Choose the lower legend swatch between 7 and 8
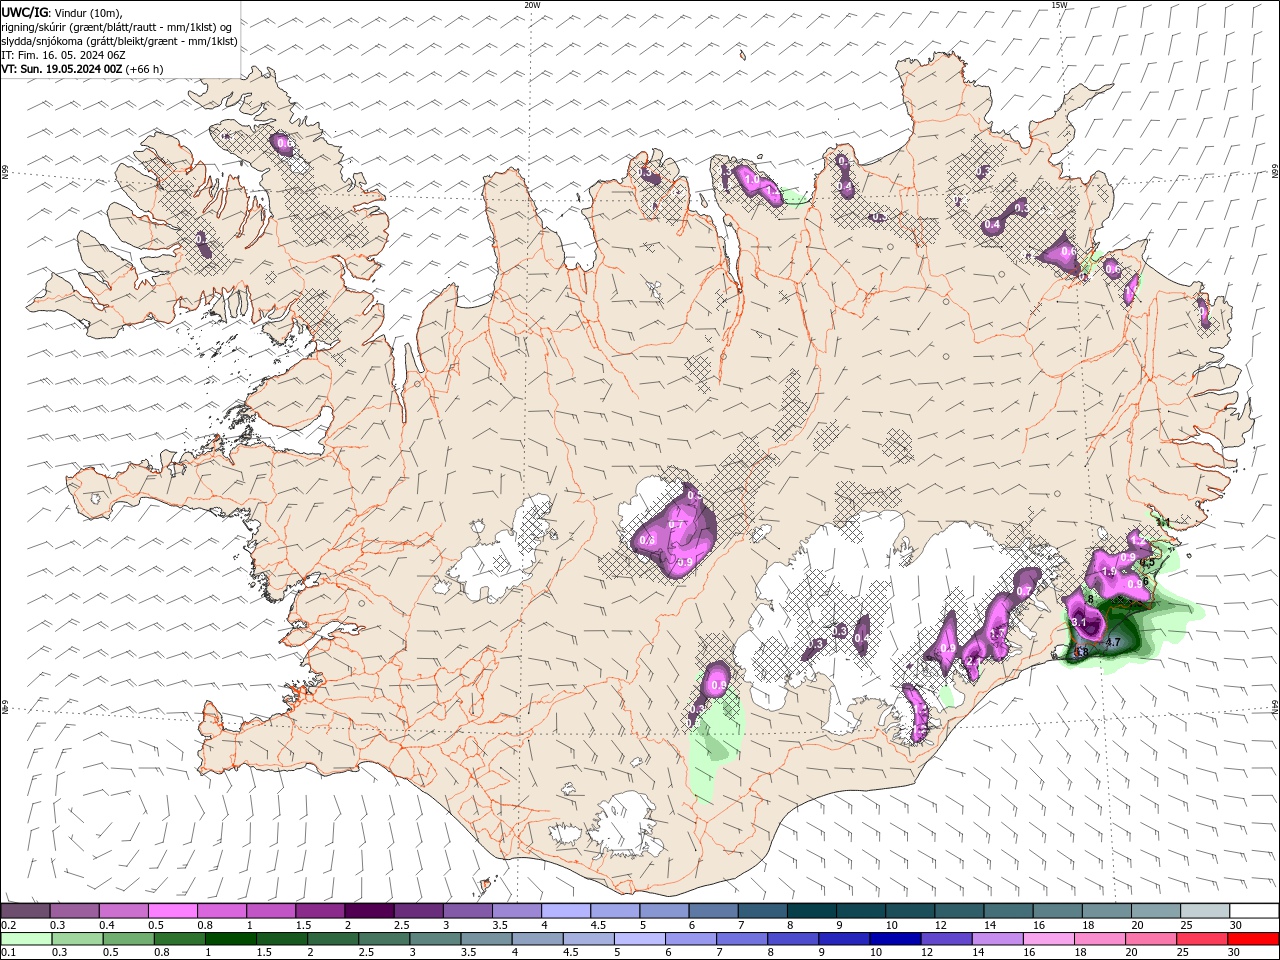This screenshot has width=1280, height=960. pyautogui.click(x=741, y=939)
